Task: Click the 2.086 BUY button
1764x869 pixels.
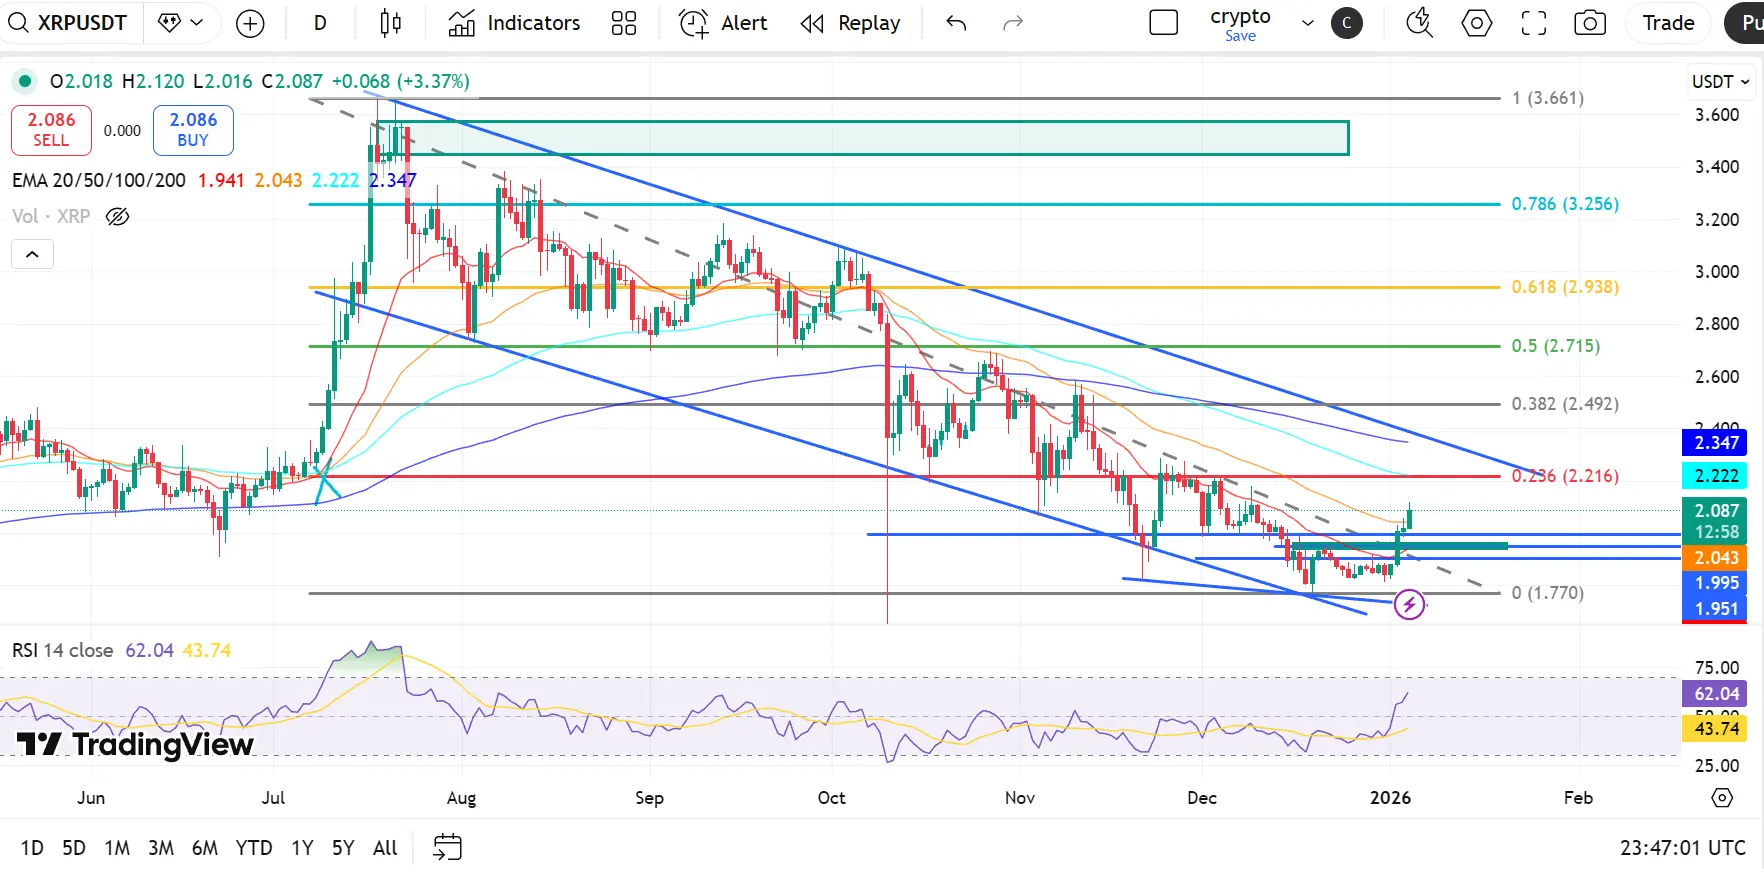Action: (x=193, y=130)
